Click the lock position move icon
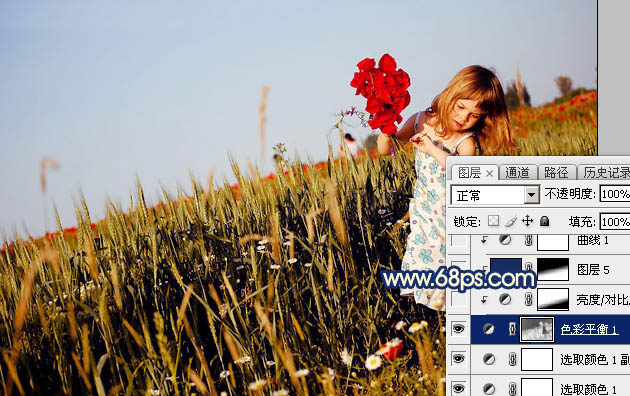The width and height of the screenshot is (630, 396). (x=527, y=221)
